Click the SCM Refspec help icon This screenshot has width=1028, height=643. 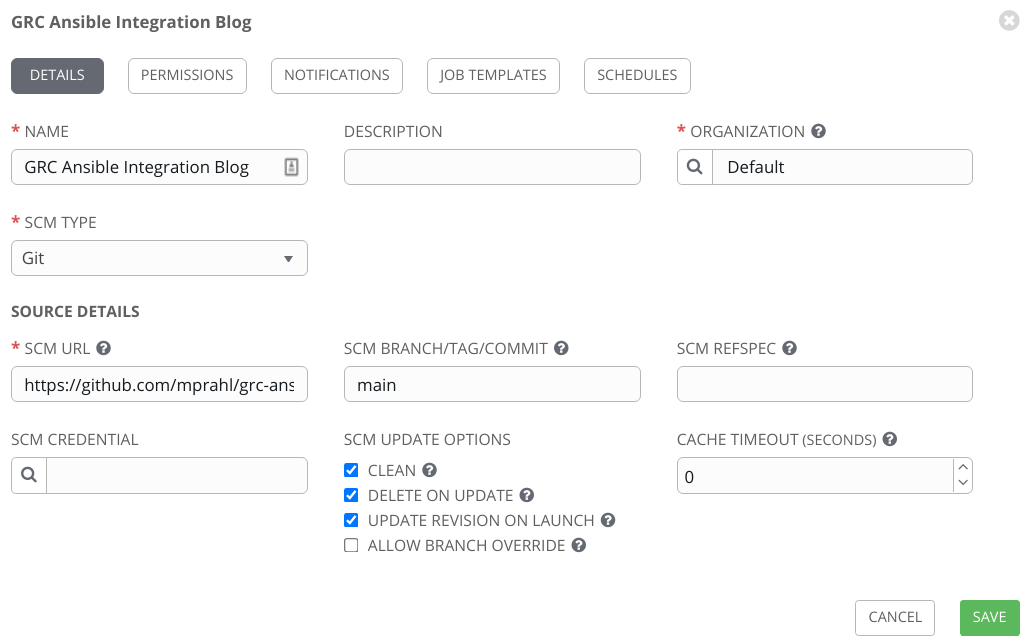click(x=789, y=348)
